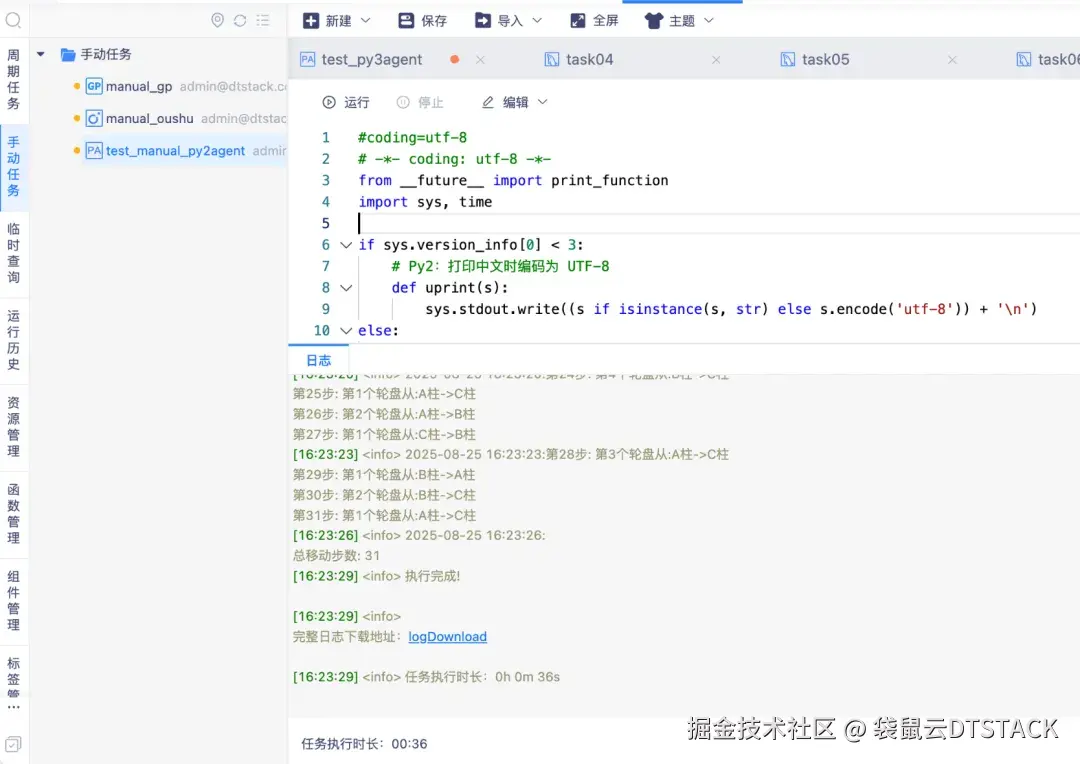Click the locate-in-tree icon above the task list
Image resolution: width=1080 pixels, height=764 pixels.
pyautogui.click(x=216, y=19)
